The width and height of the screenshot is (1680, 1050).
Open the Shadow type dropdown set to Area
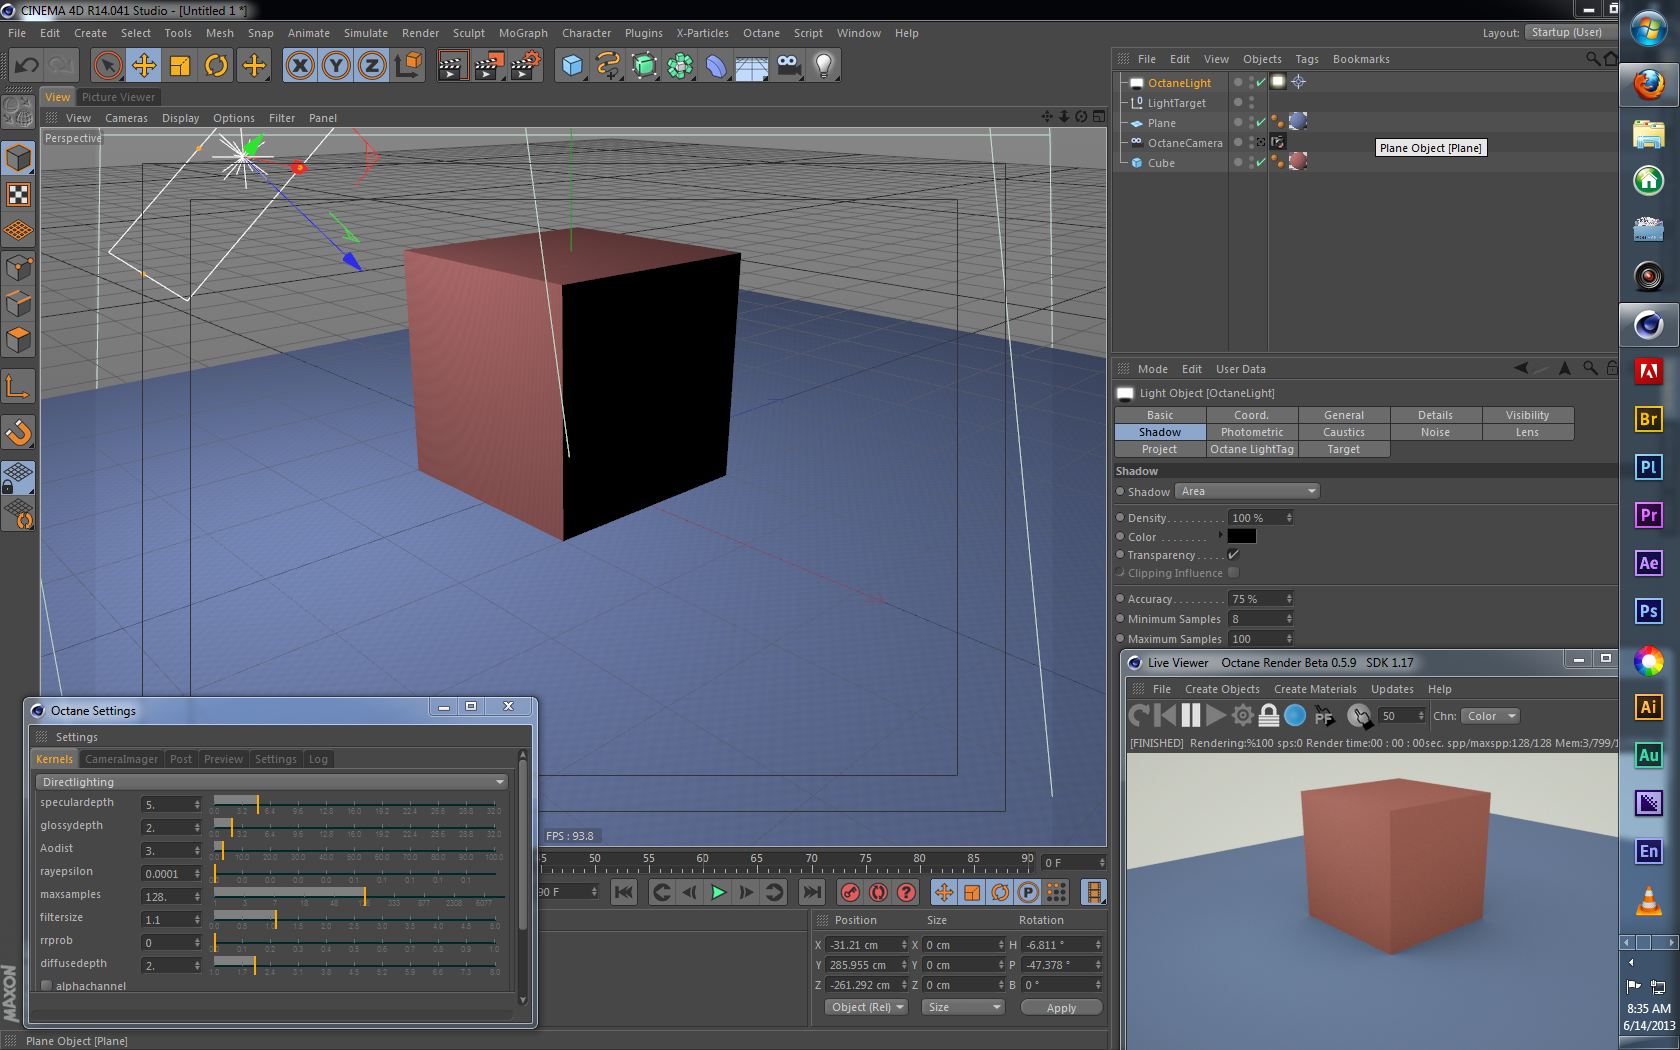point(1247,491)
